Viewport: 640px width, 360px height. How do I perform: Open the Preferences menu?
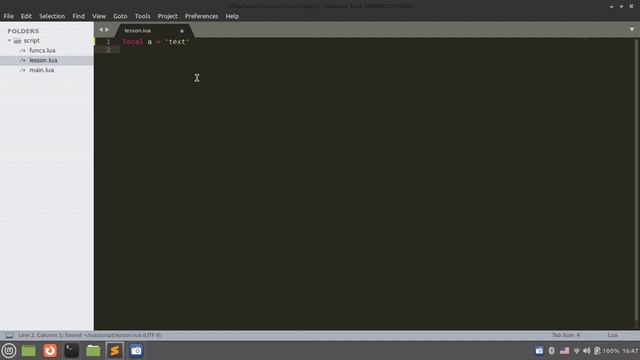point(201,16)
